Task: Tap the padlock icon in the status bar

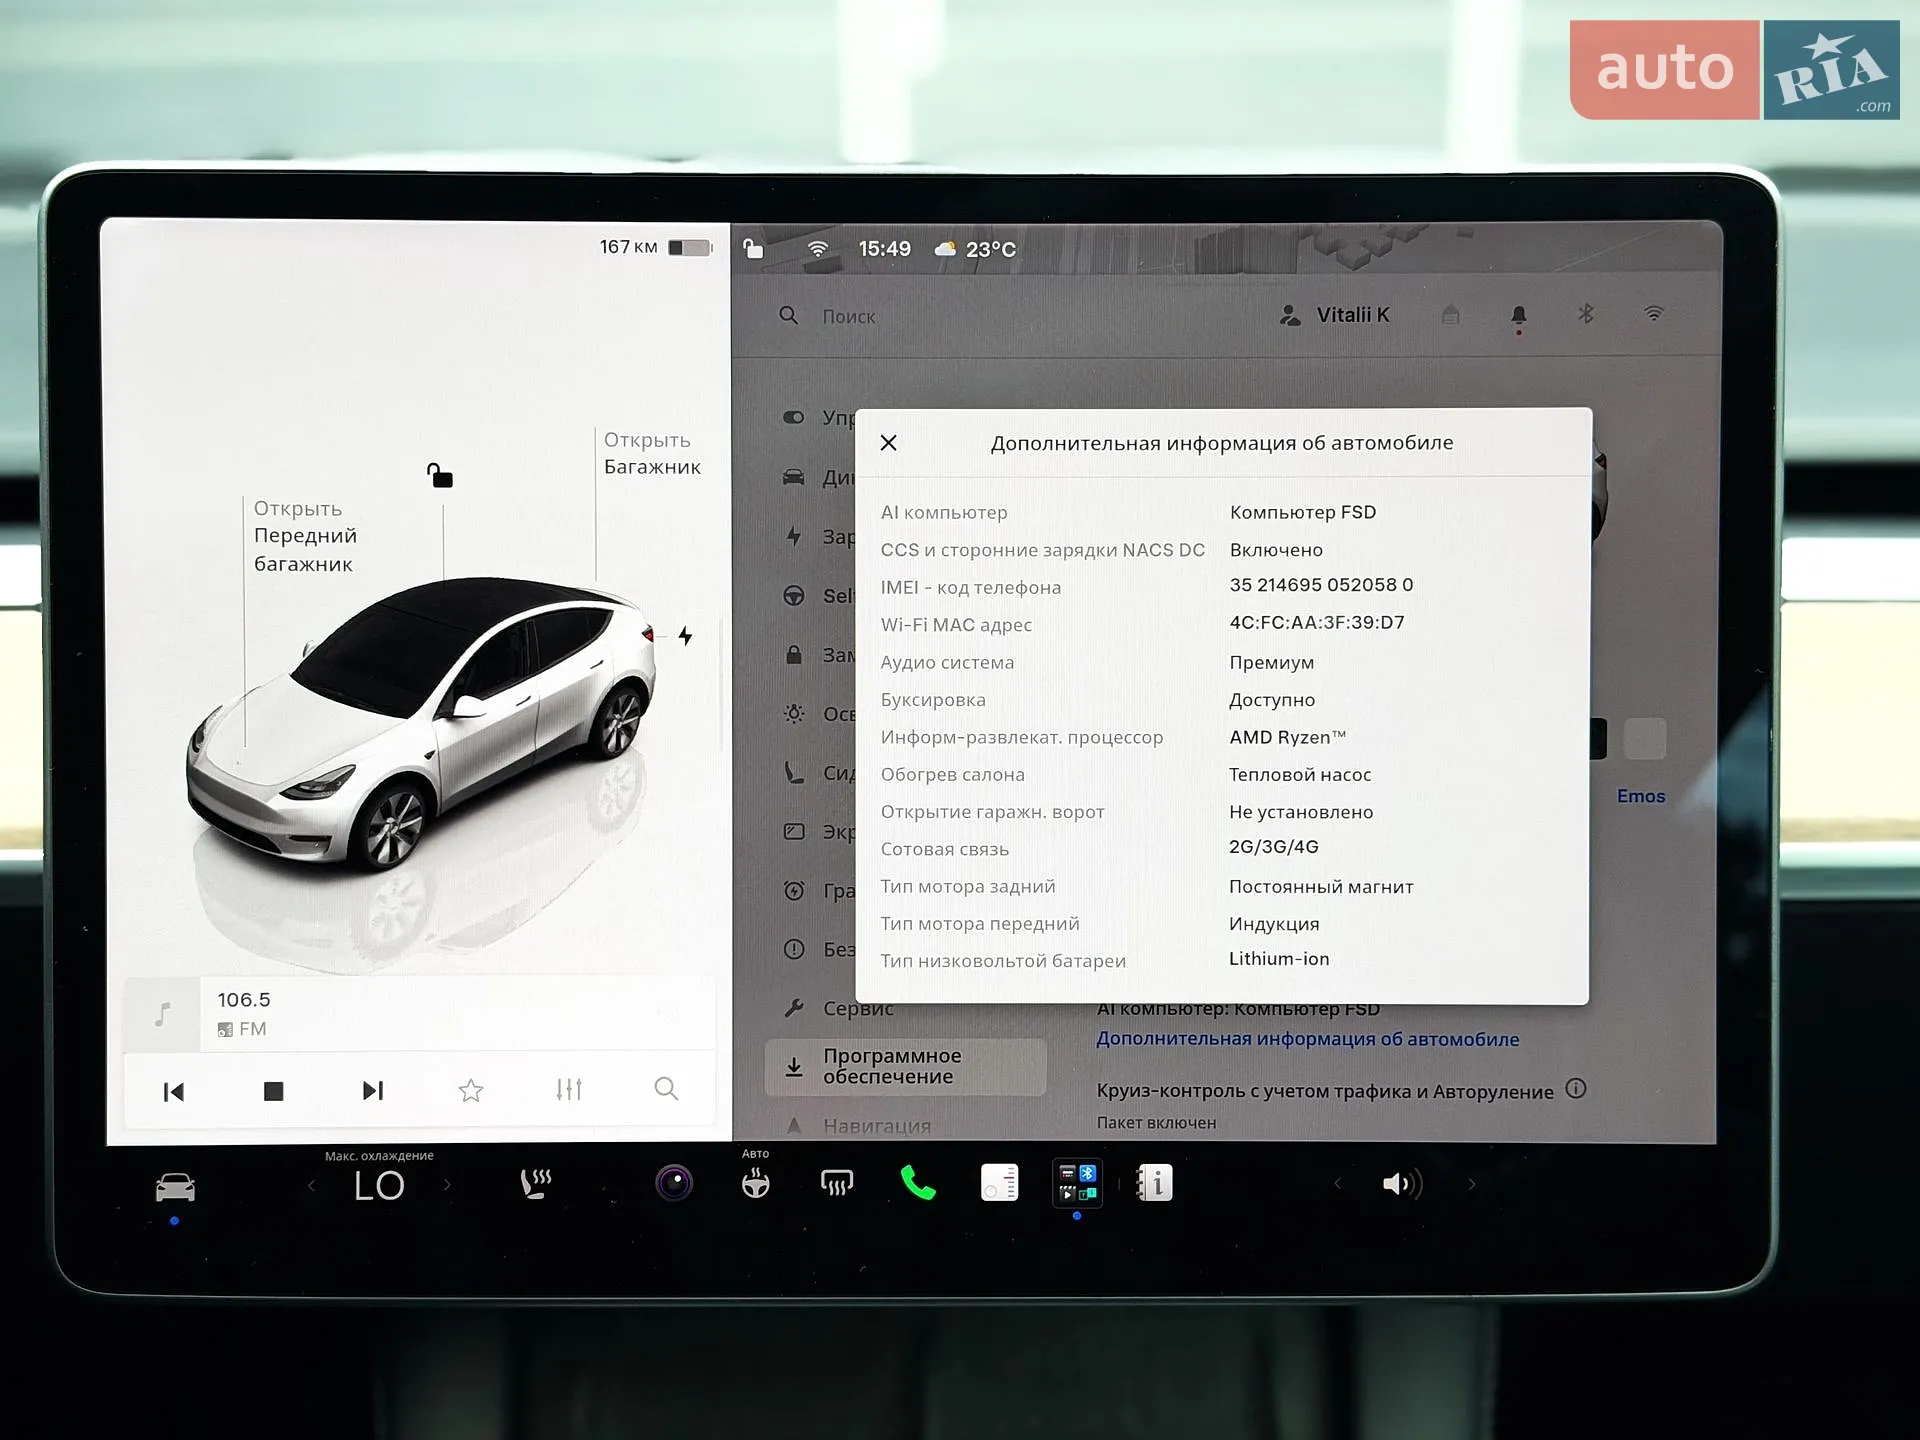Action: (x=753, y=248)
